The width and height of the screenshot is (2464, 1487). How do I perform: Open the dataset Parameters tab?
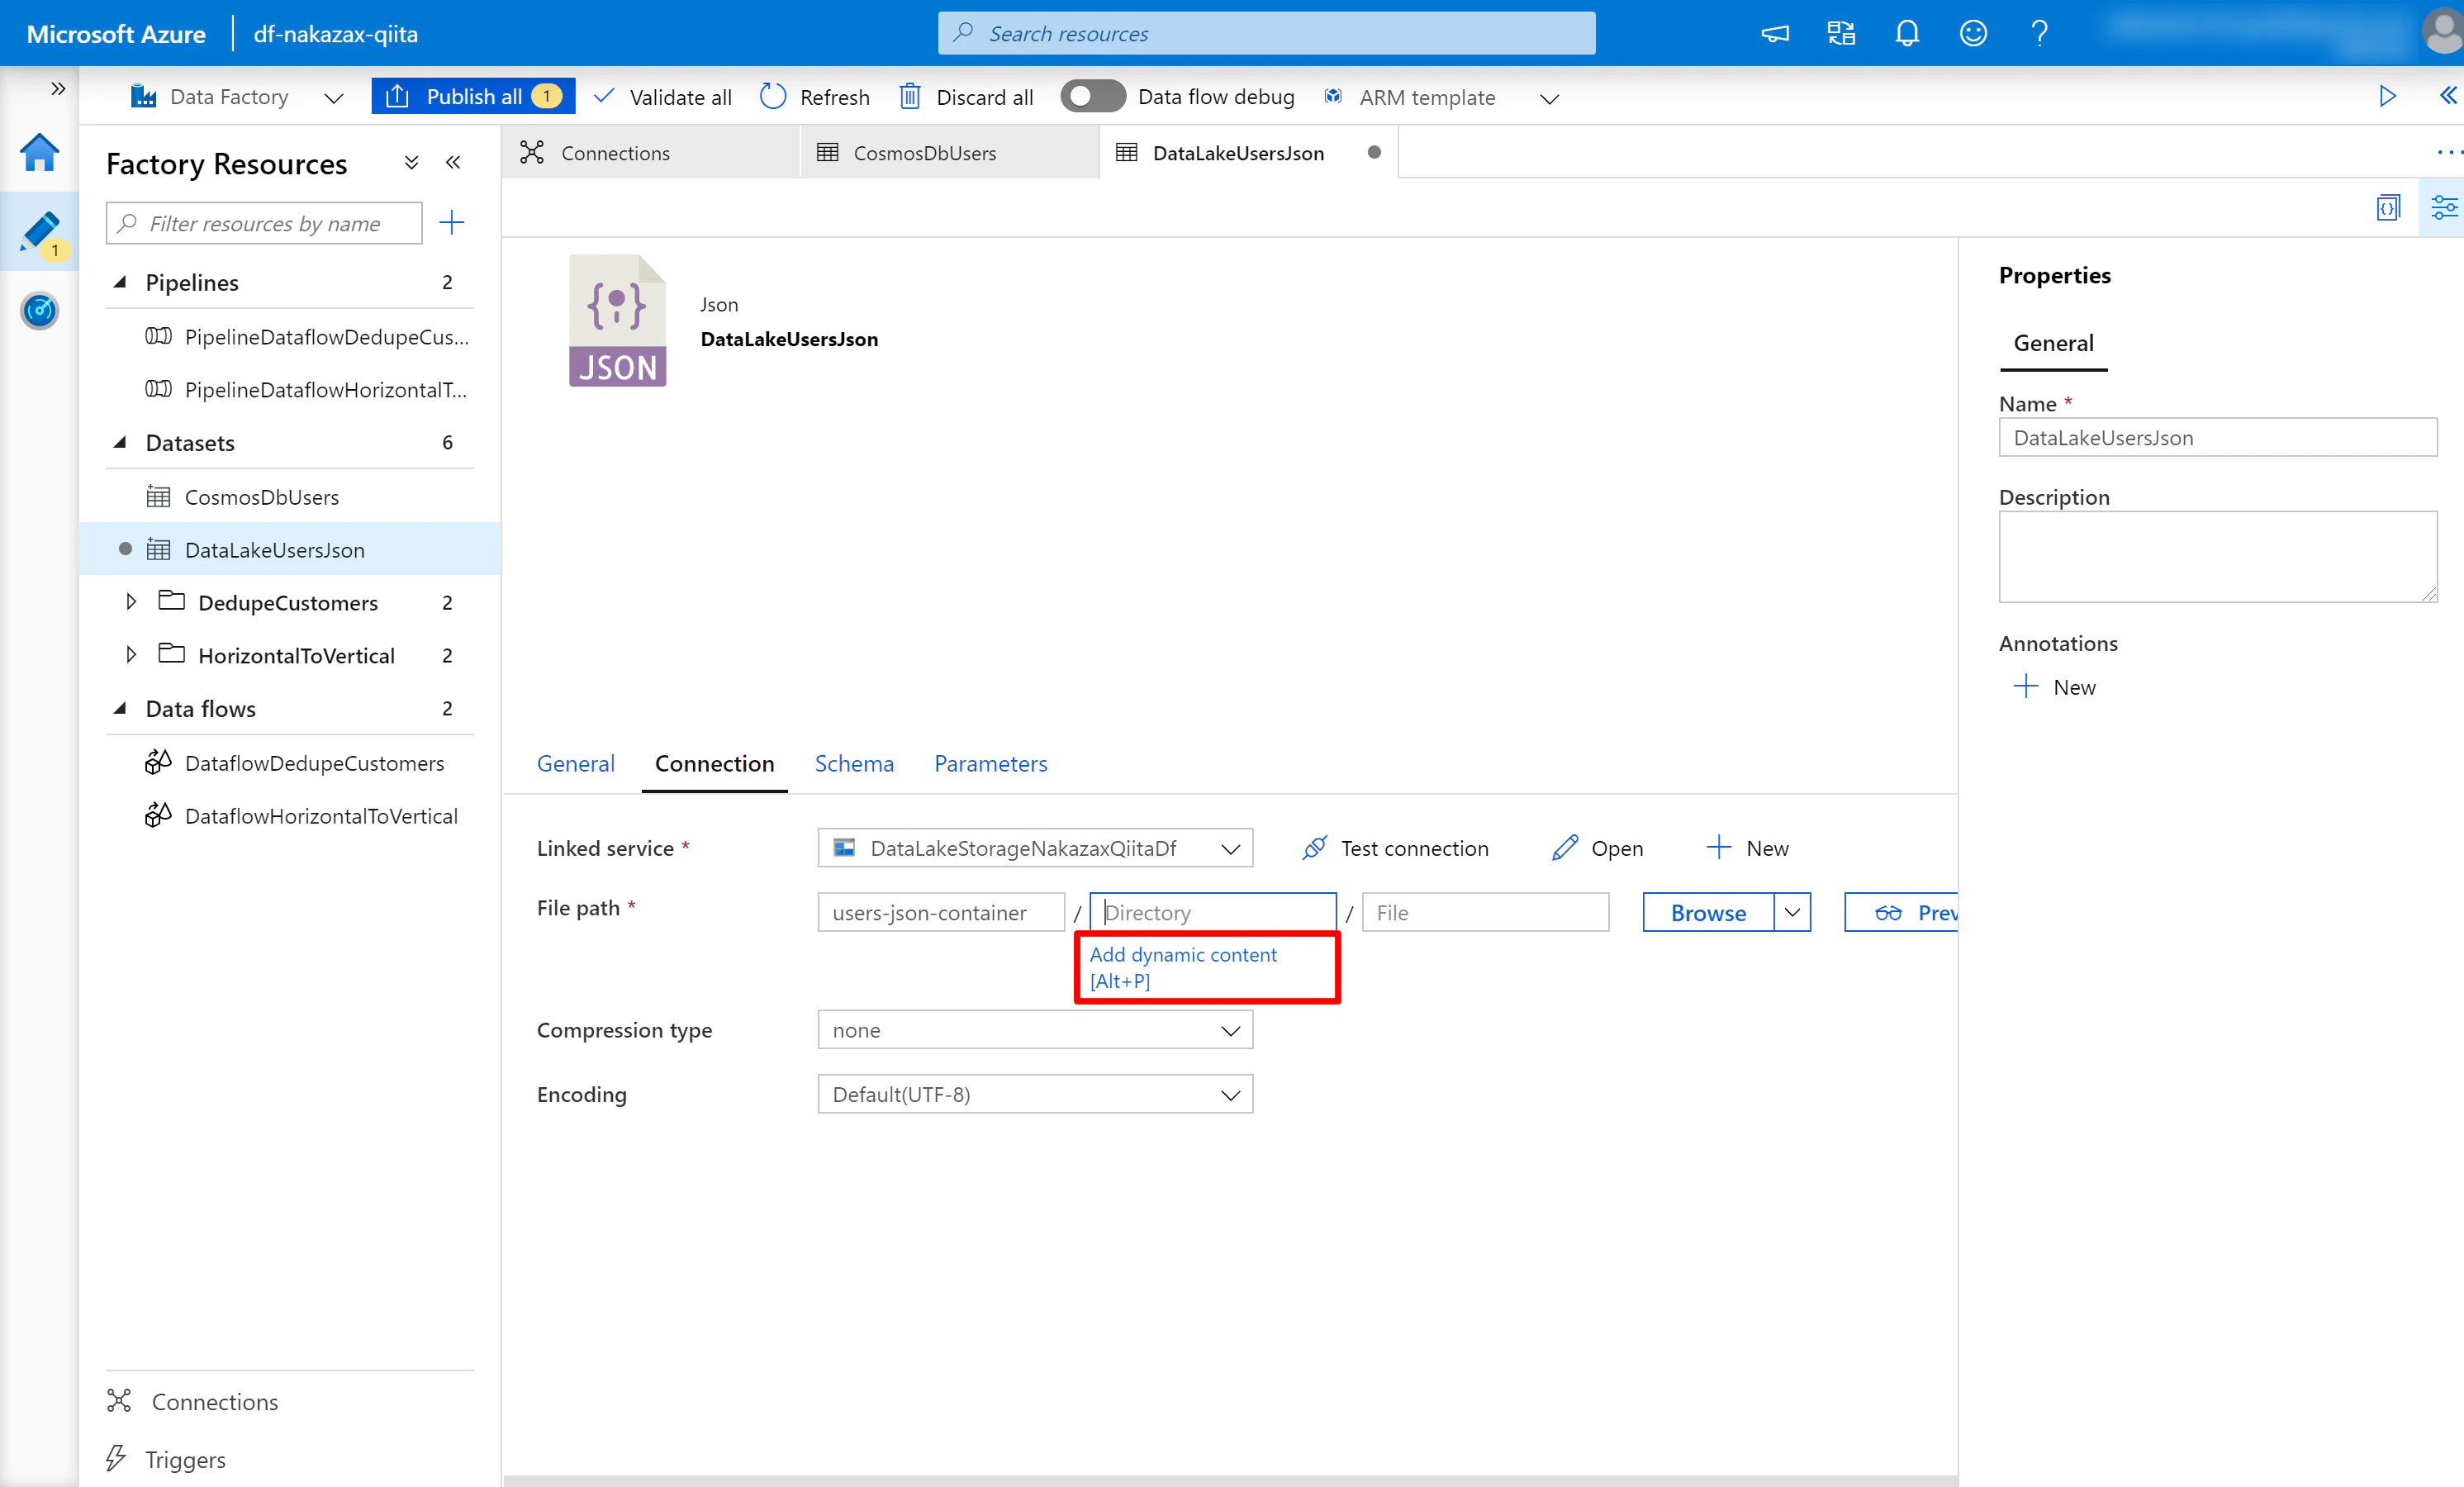[x=990, y=764]
